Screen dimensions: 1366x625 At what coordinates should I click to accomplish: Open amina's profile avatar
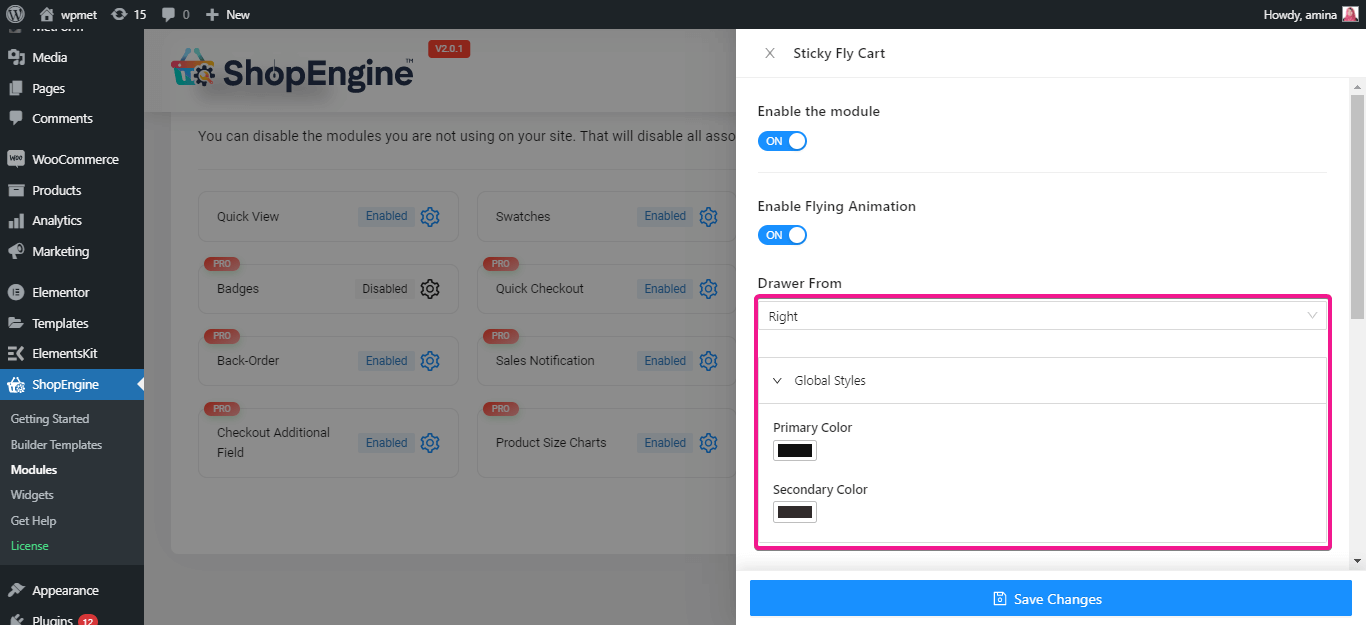tap(1350, 14)
